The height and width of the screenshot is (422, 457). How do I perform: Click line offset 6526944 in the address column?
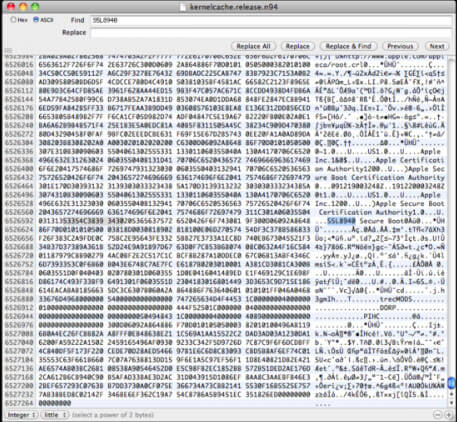[x=19, y=316]
